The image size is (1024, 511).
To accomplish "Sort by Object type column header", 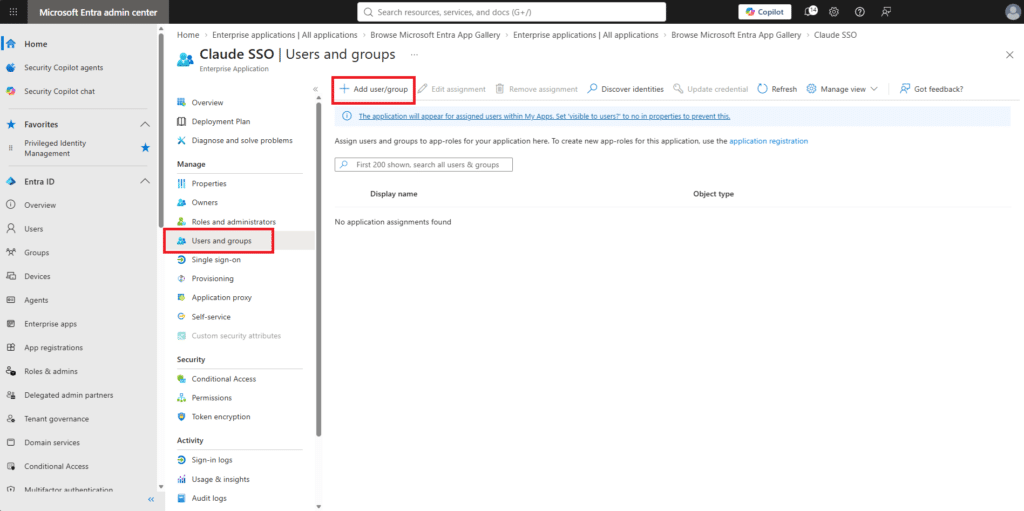I will pos(713,194).
